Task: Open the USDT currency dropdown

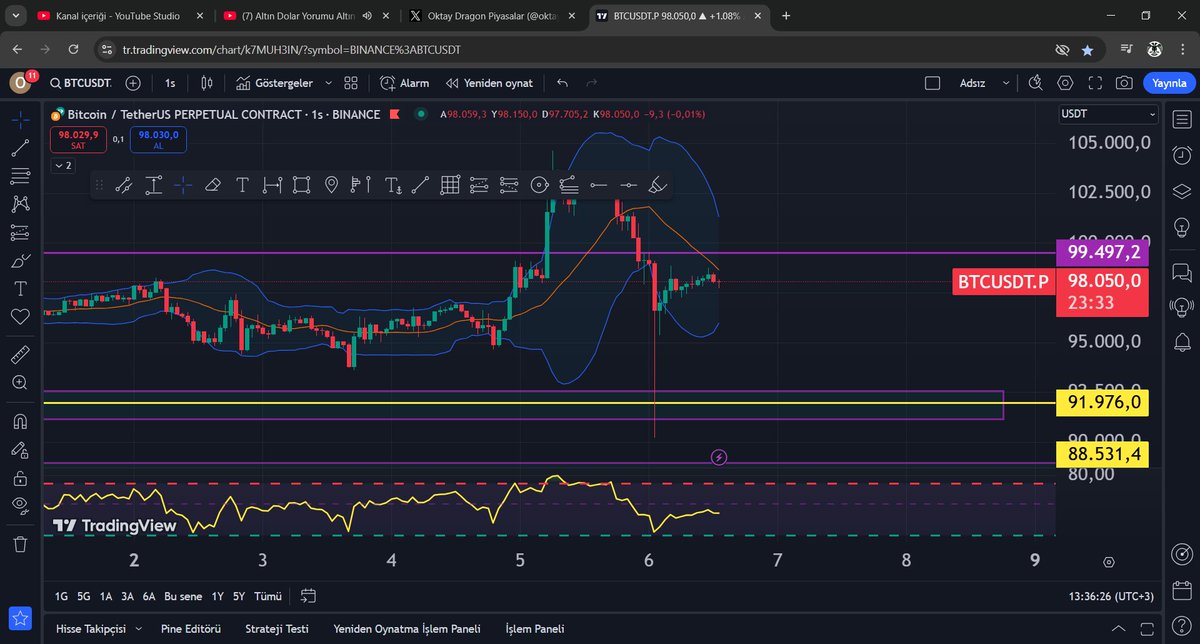Action: 1106,113
